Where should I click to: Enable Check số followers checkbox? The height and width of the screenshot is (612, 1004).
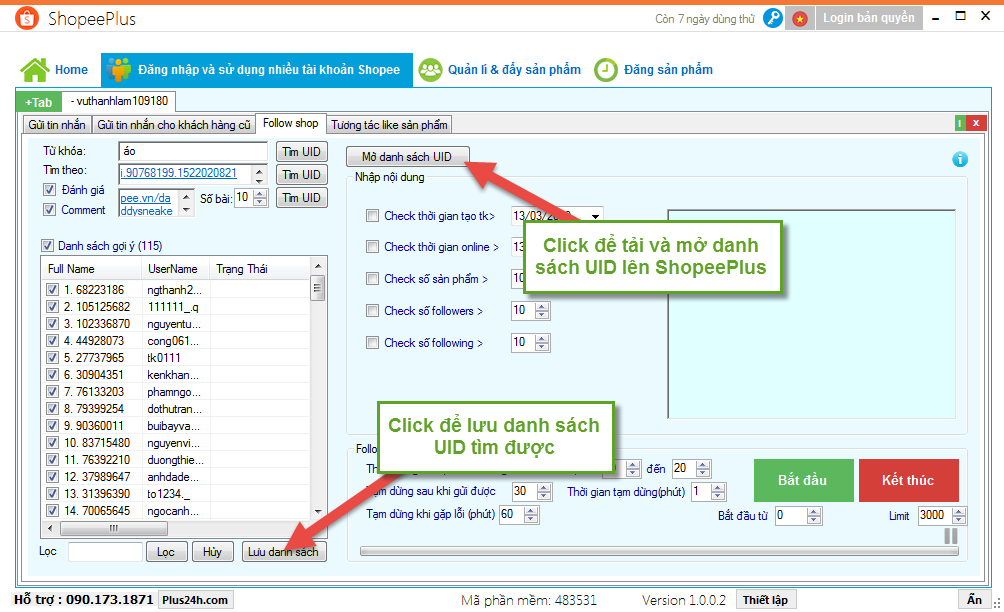(x=373, y=311)
